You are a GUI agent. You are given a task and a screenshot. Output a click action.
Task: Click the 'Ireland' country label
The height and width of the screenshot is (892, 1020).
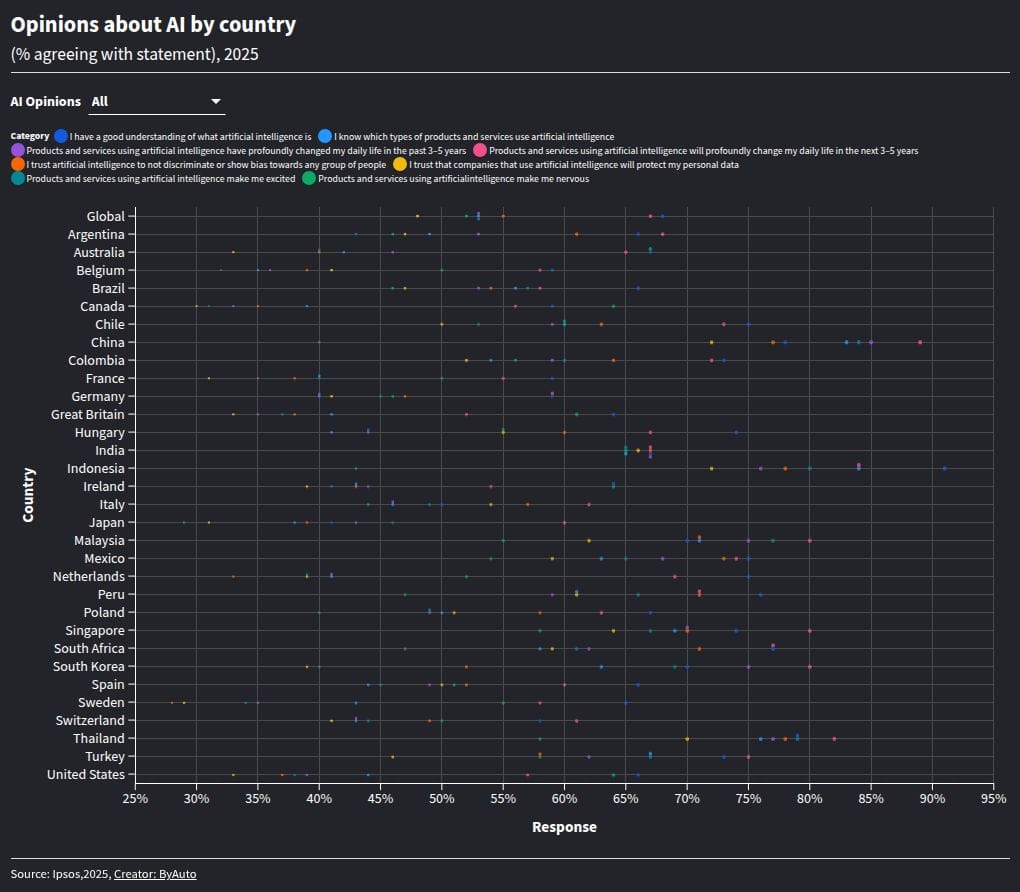pyautogui.click(x=104, y=486)
